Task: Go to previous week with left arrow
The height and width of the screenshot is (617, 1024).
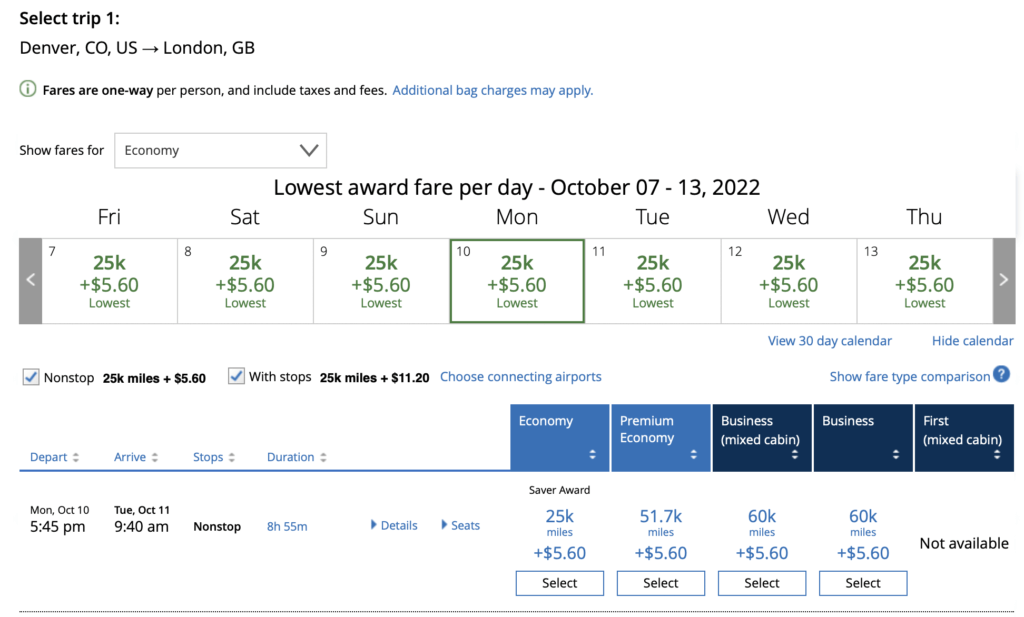Action: click(x=30, y=281)
